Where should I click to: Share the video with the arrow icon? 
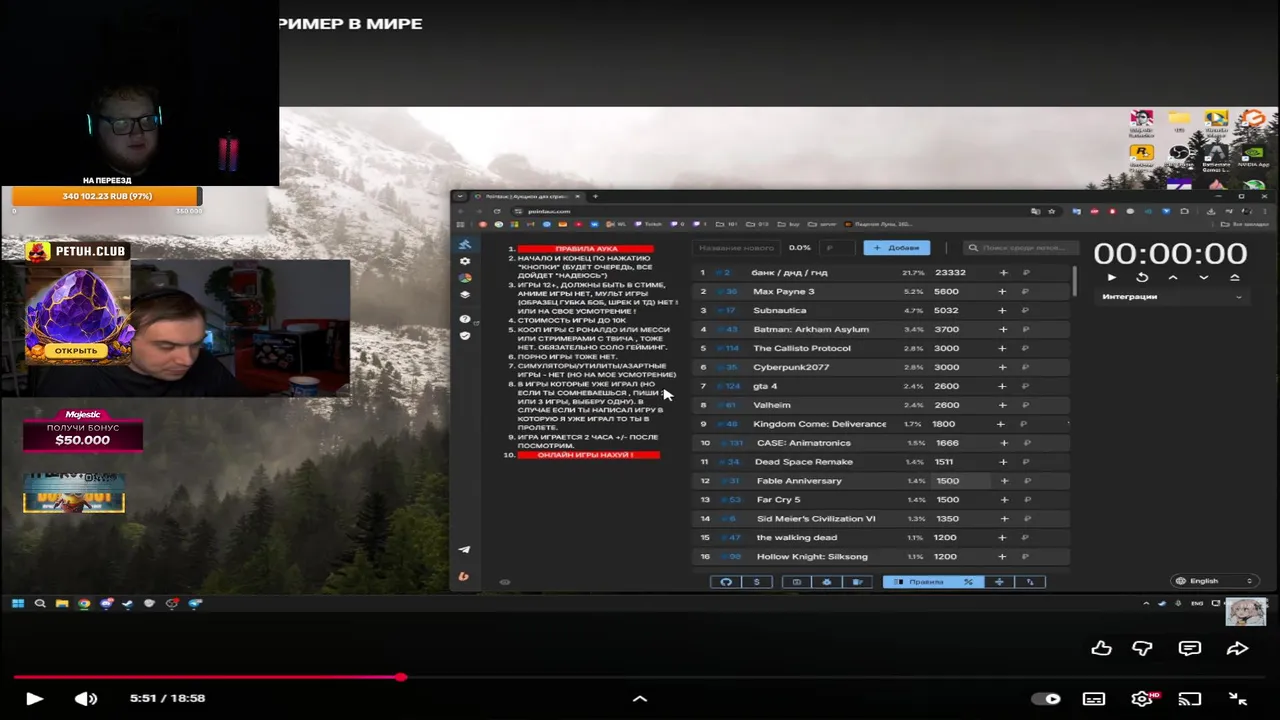tap(1237, 648)
